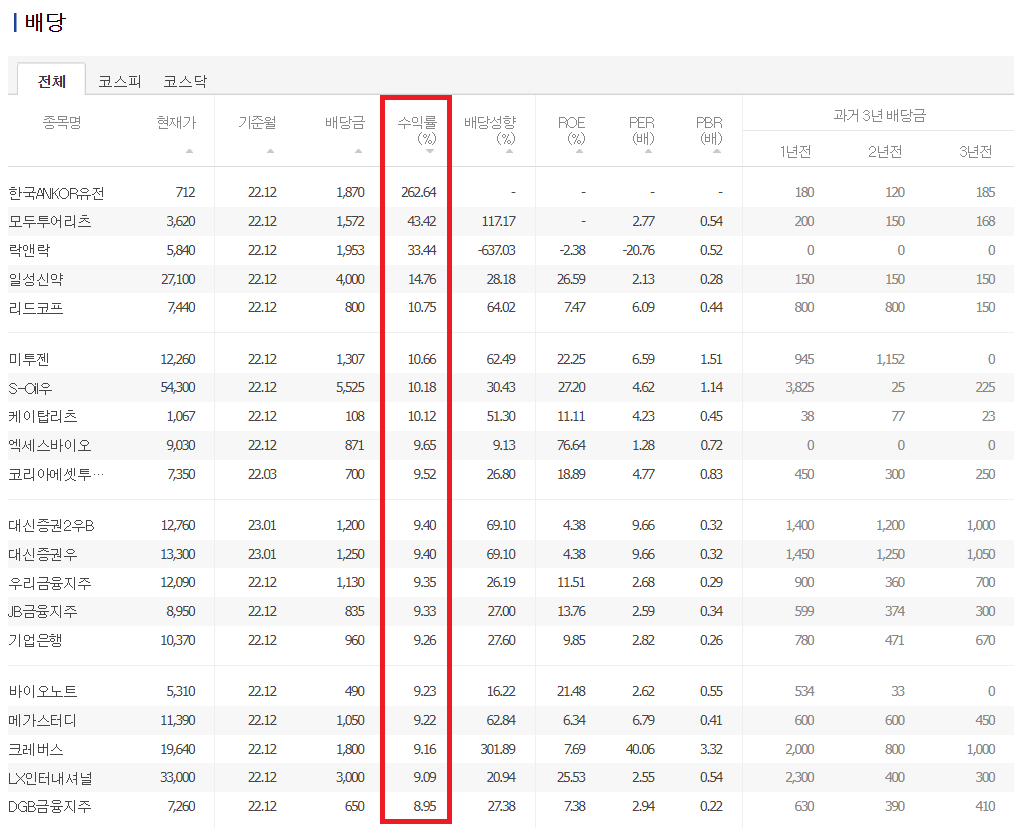The height and width of the screenshot is (828, 1019).
Task: Open stock 일성신약
Action: pos(36,279)
